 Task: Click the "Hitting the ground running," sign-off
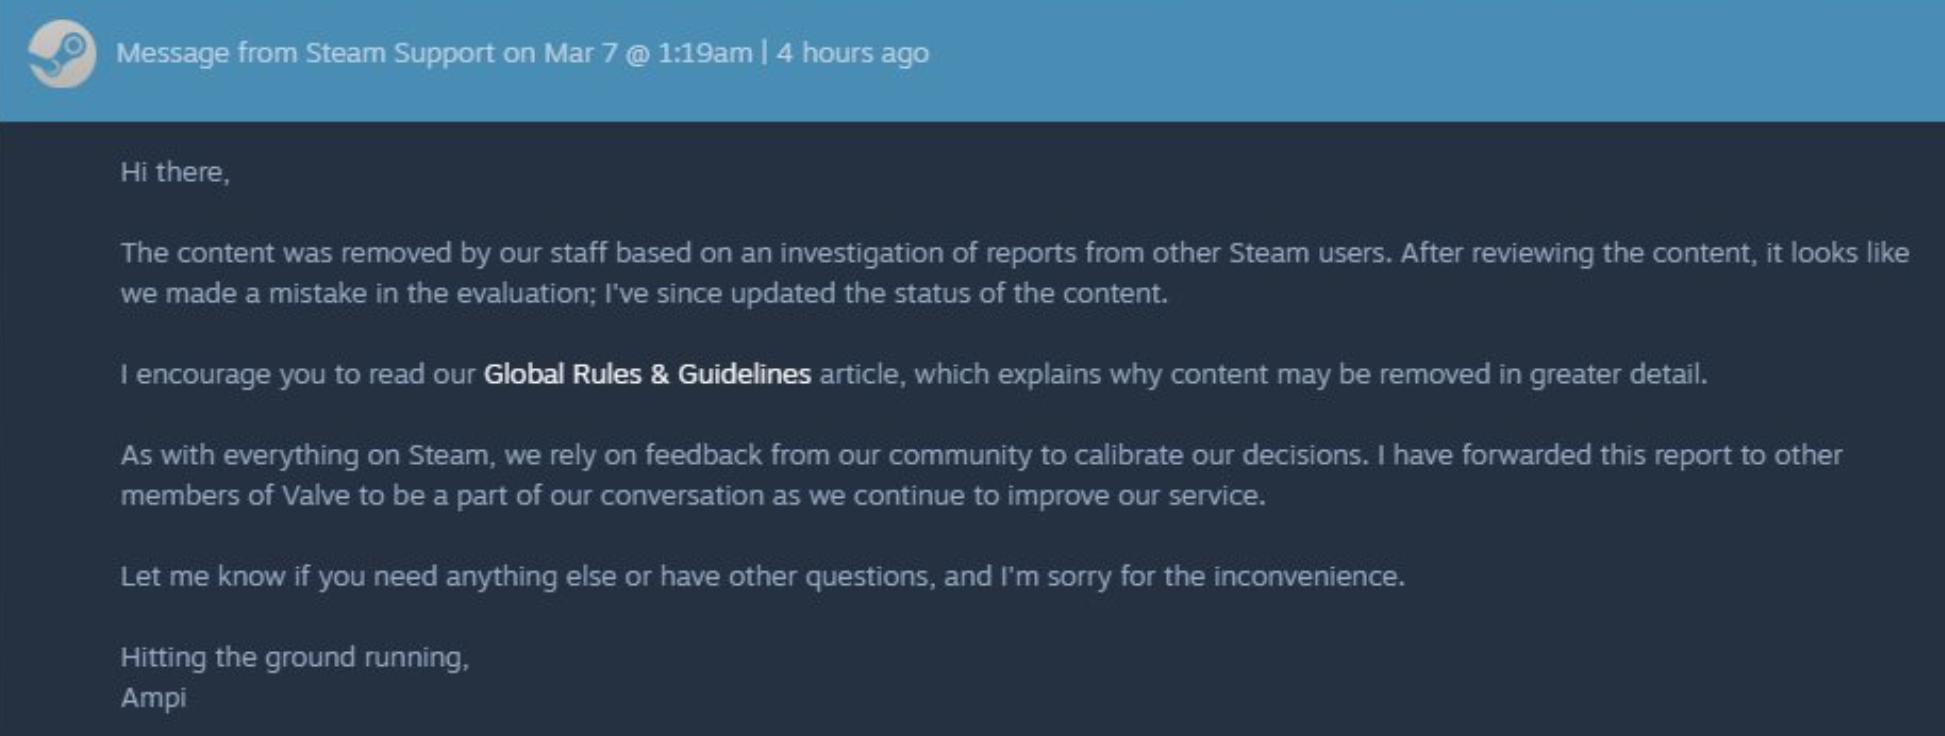pos(294,657)
